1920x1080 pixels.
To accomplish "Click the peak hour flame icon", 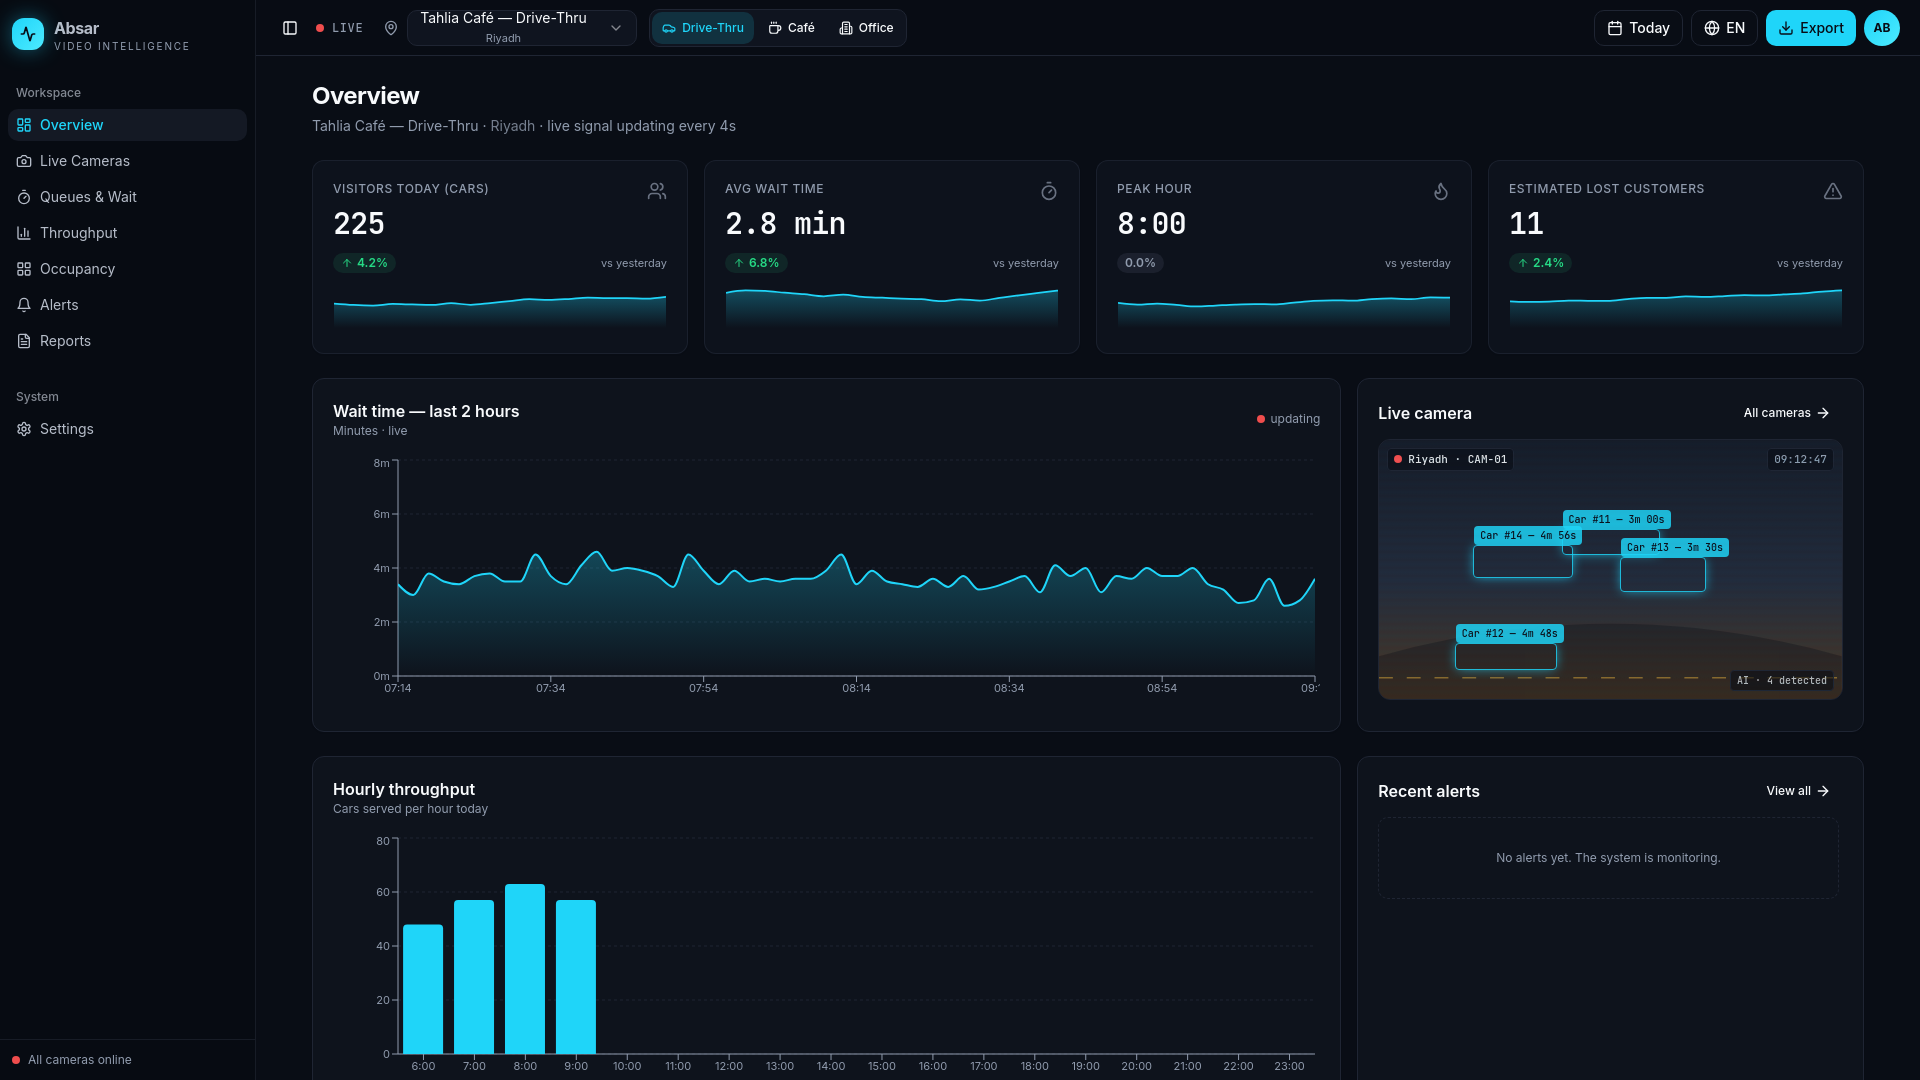I will click(x=1441, y=191).
